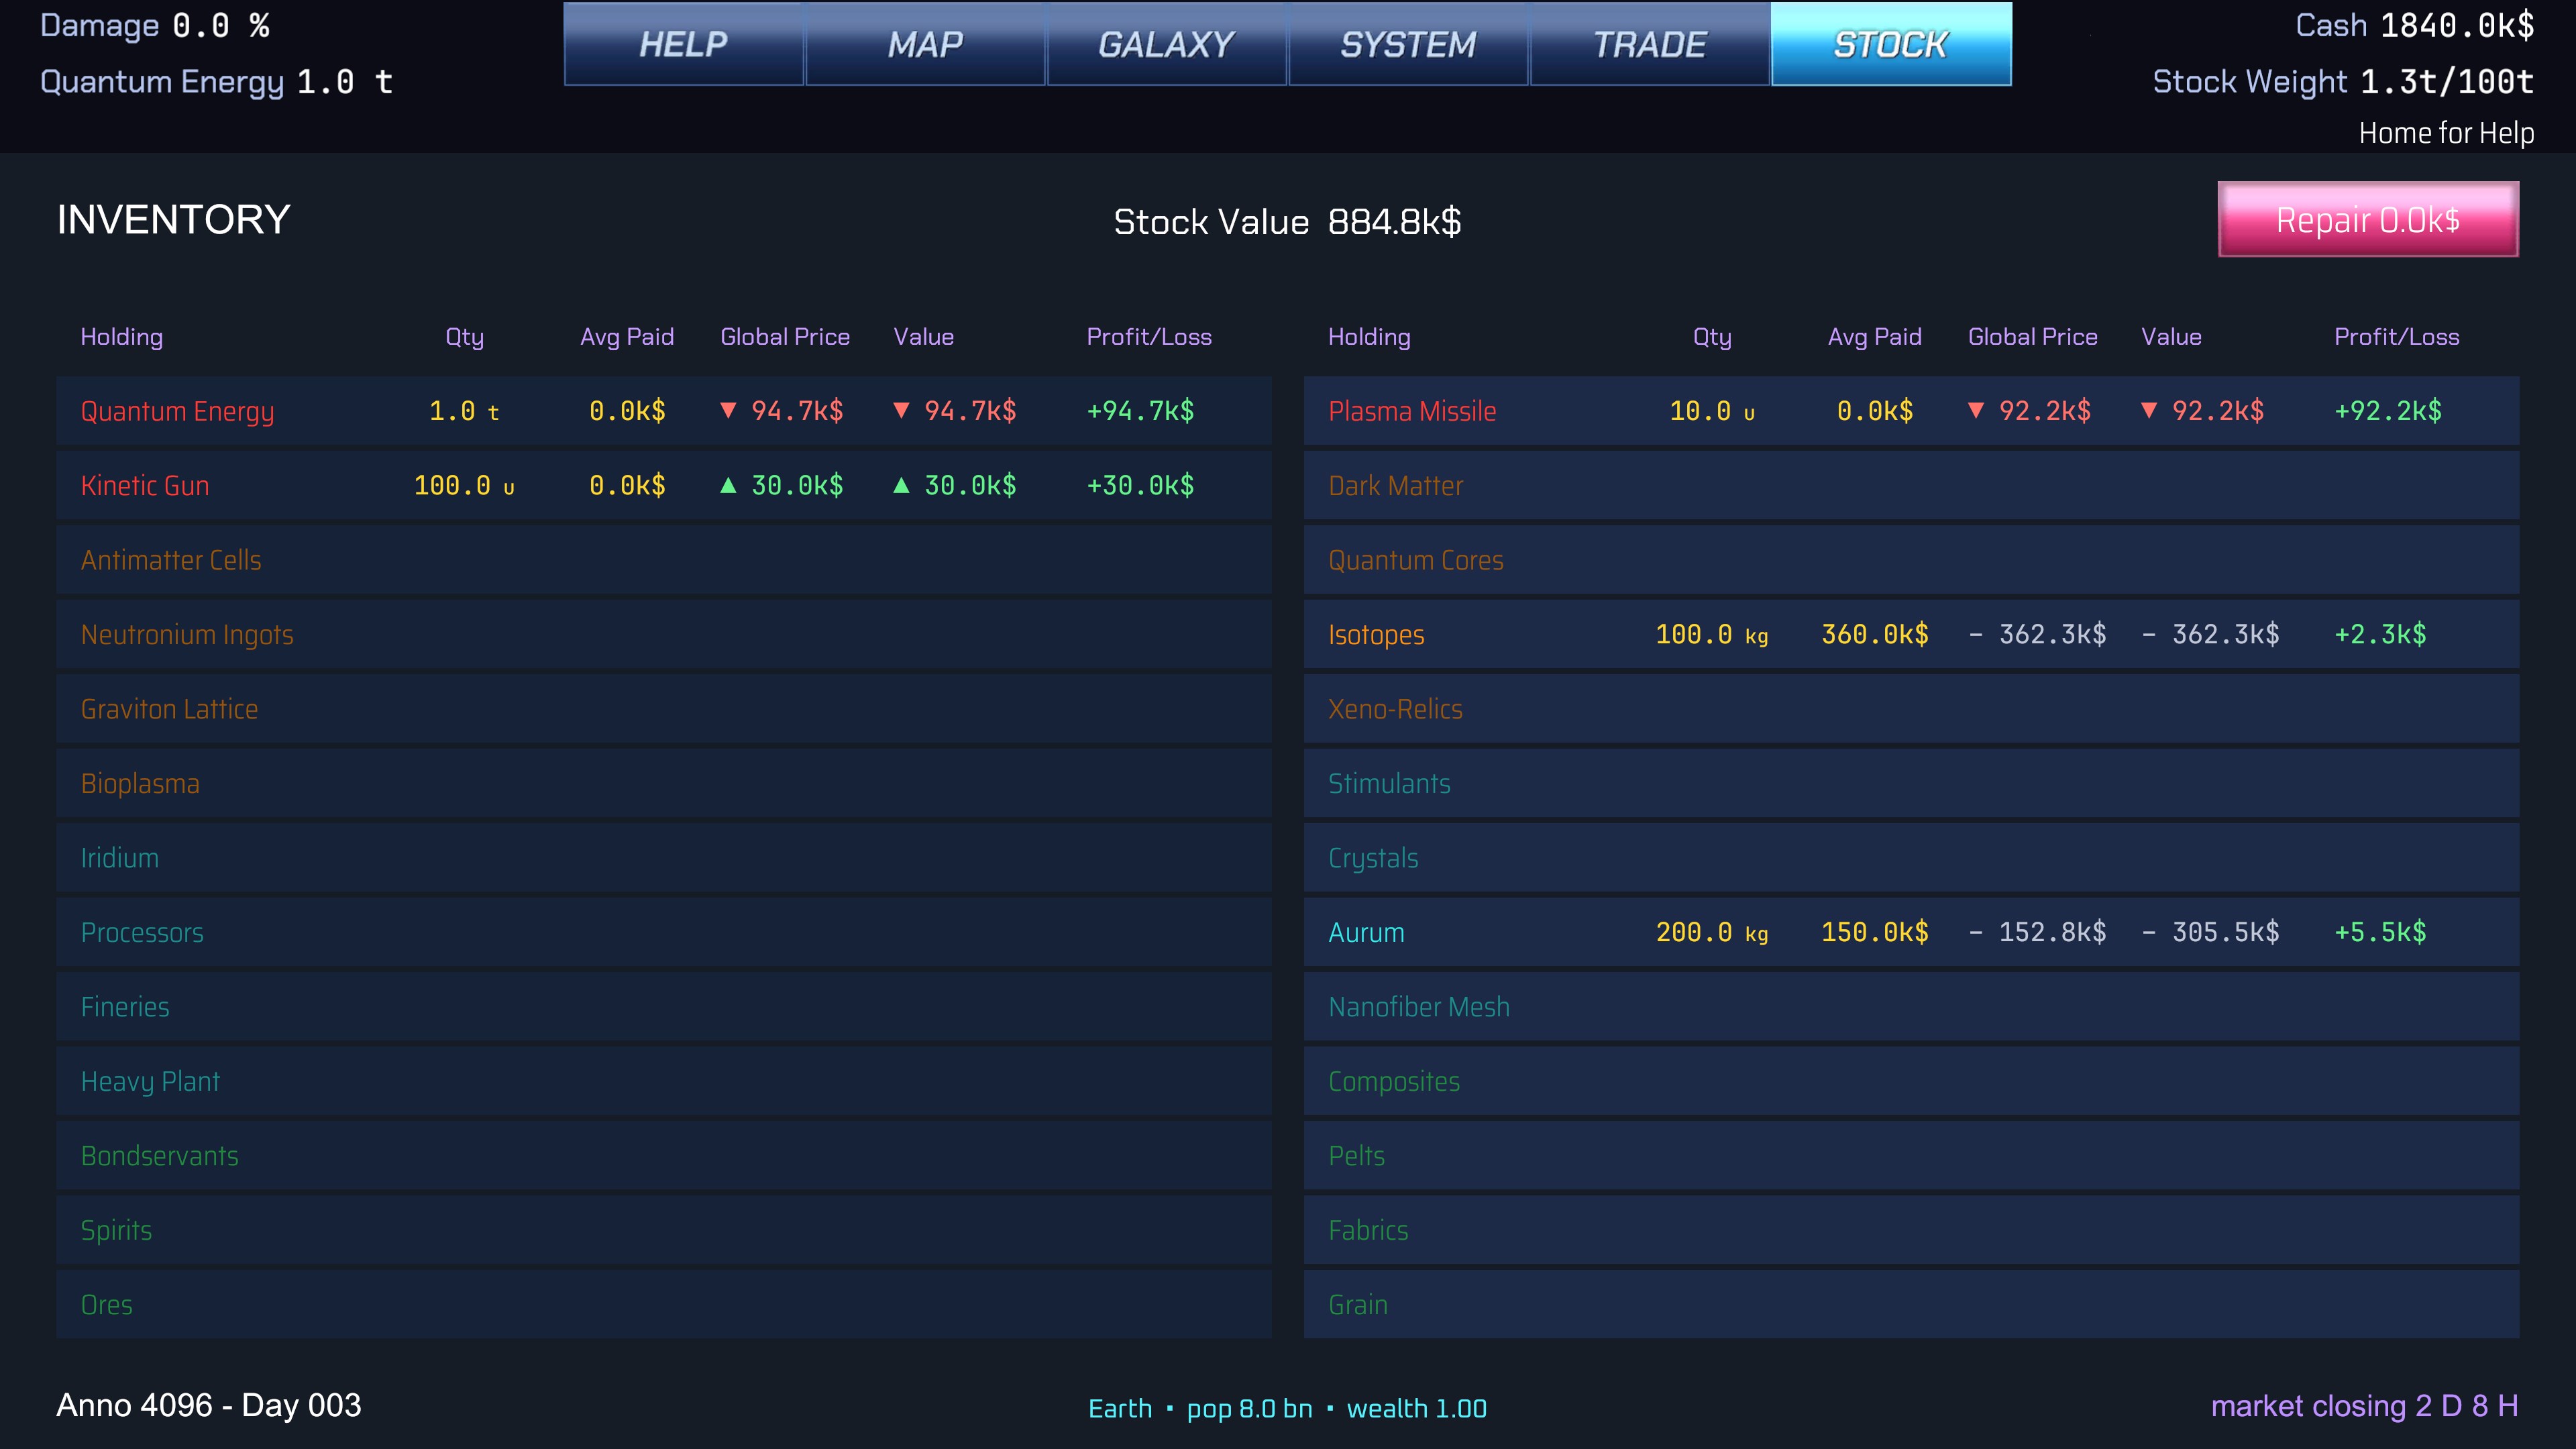Click the Kinetic Gun quantity 100.0 u
The height and width of the screenshot is (1449, 2576).
click(464, 485)
